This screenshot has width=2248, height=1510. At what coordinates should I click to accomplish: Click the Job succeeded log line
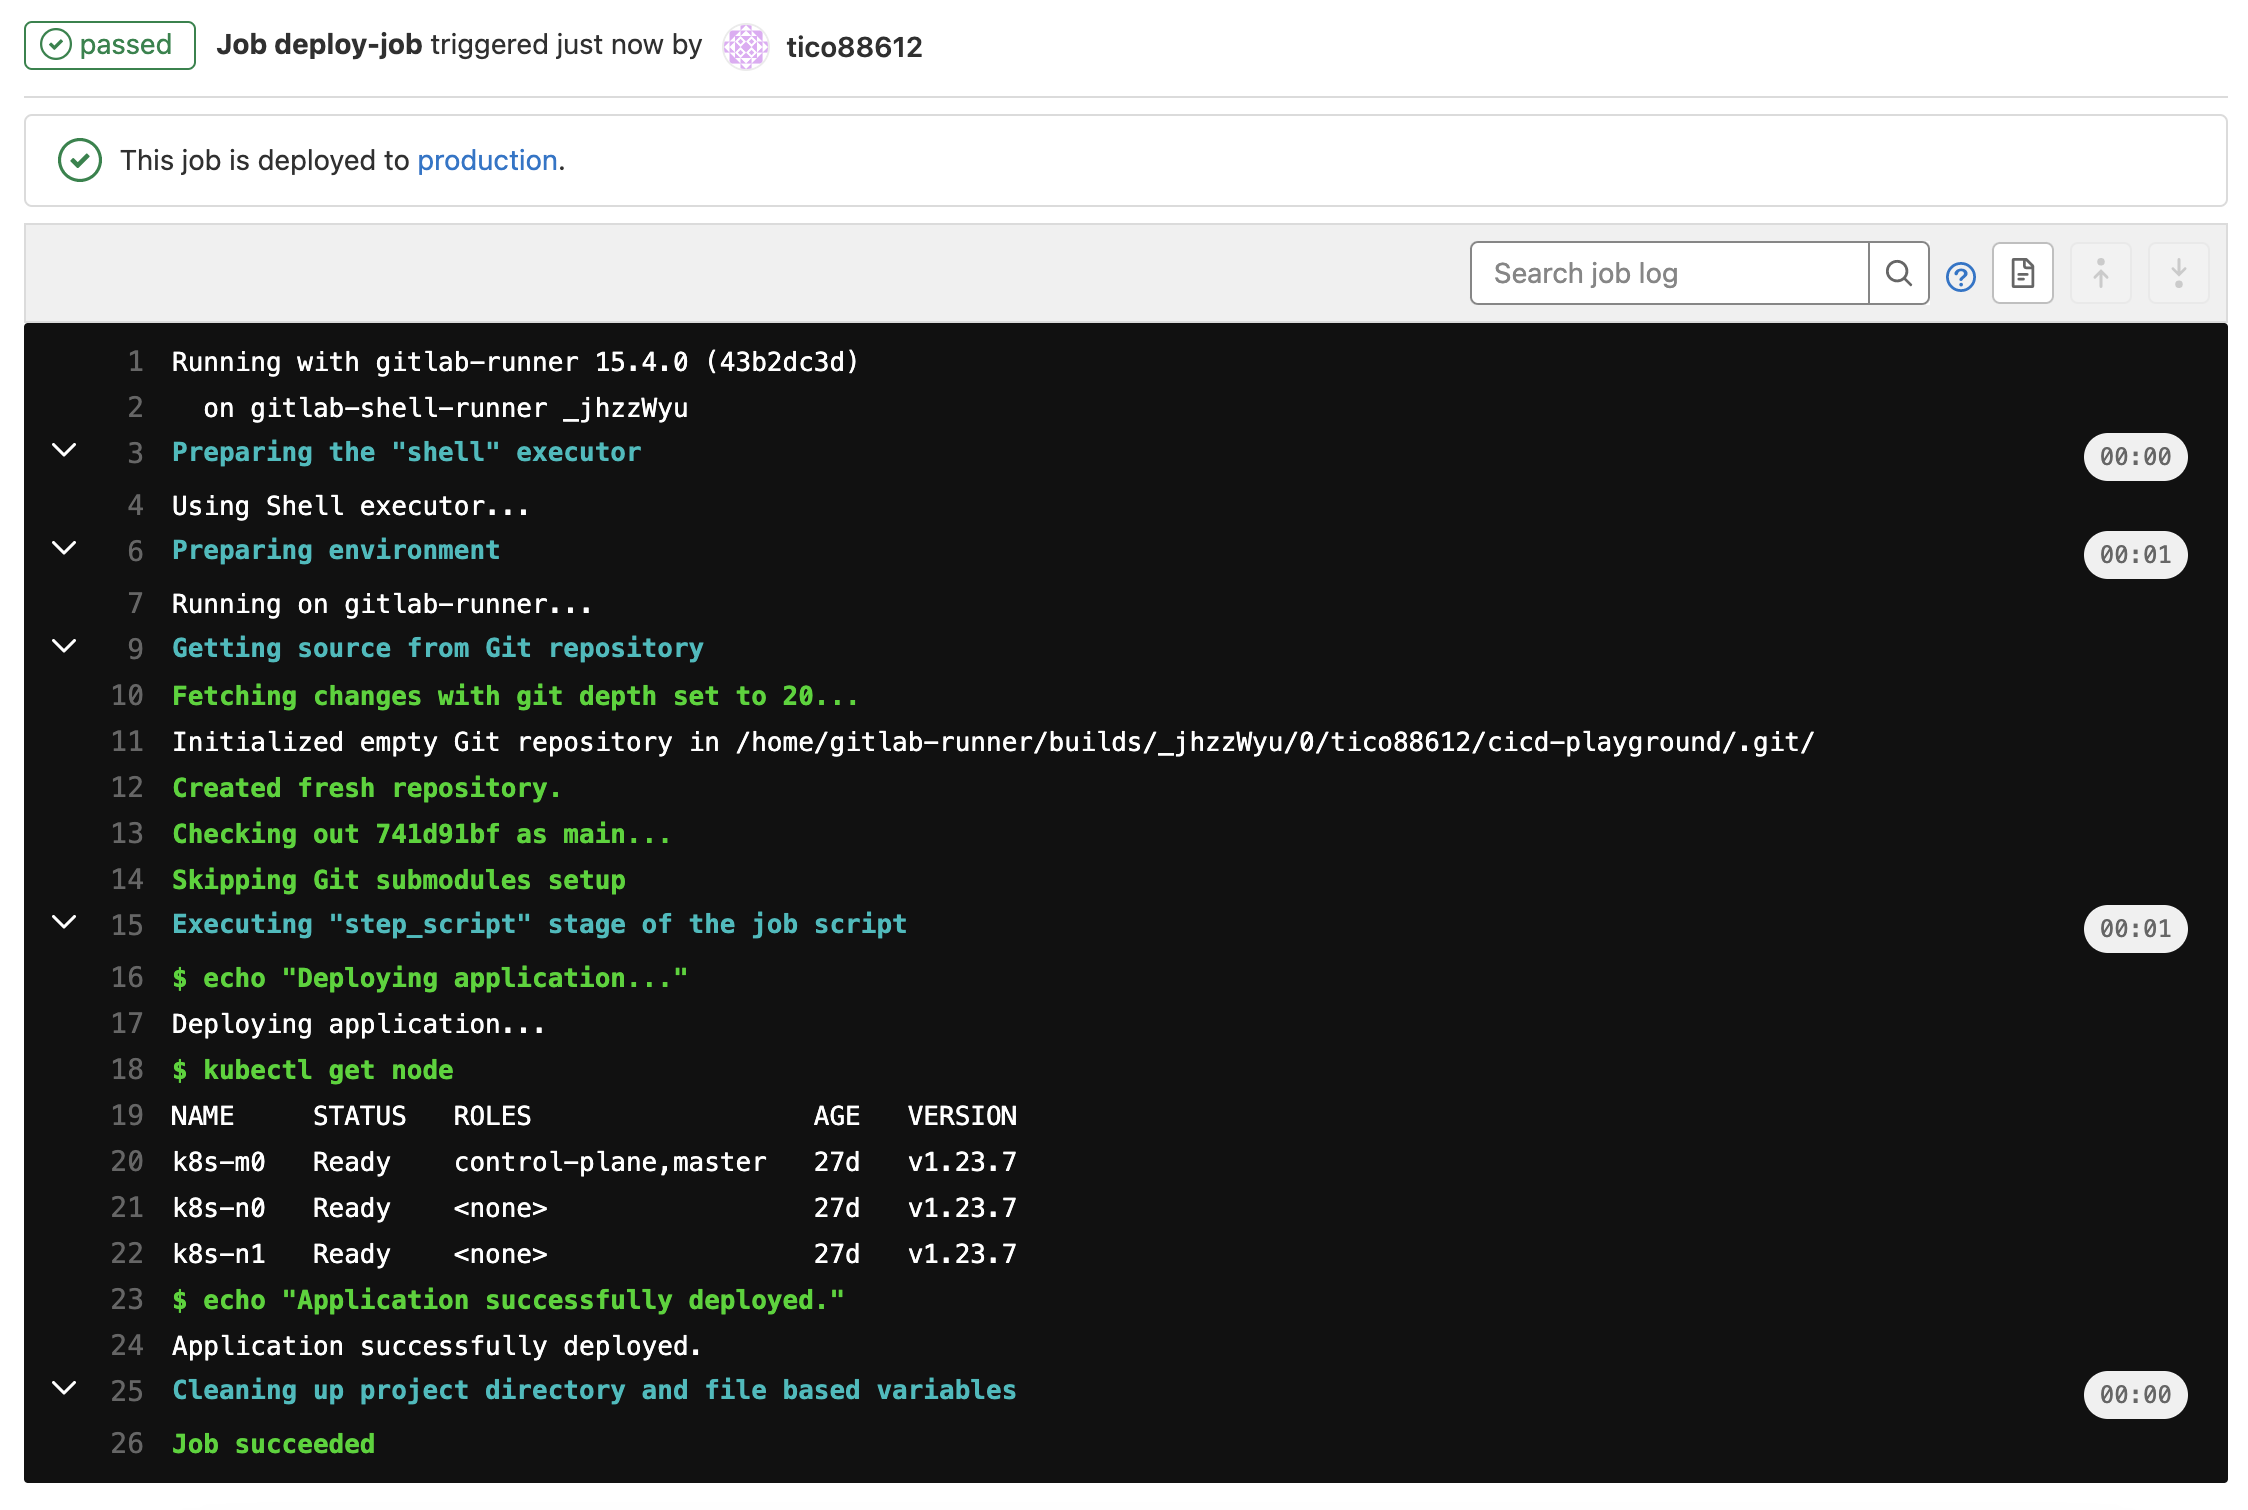click(273, 1444)
